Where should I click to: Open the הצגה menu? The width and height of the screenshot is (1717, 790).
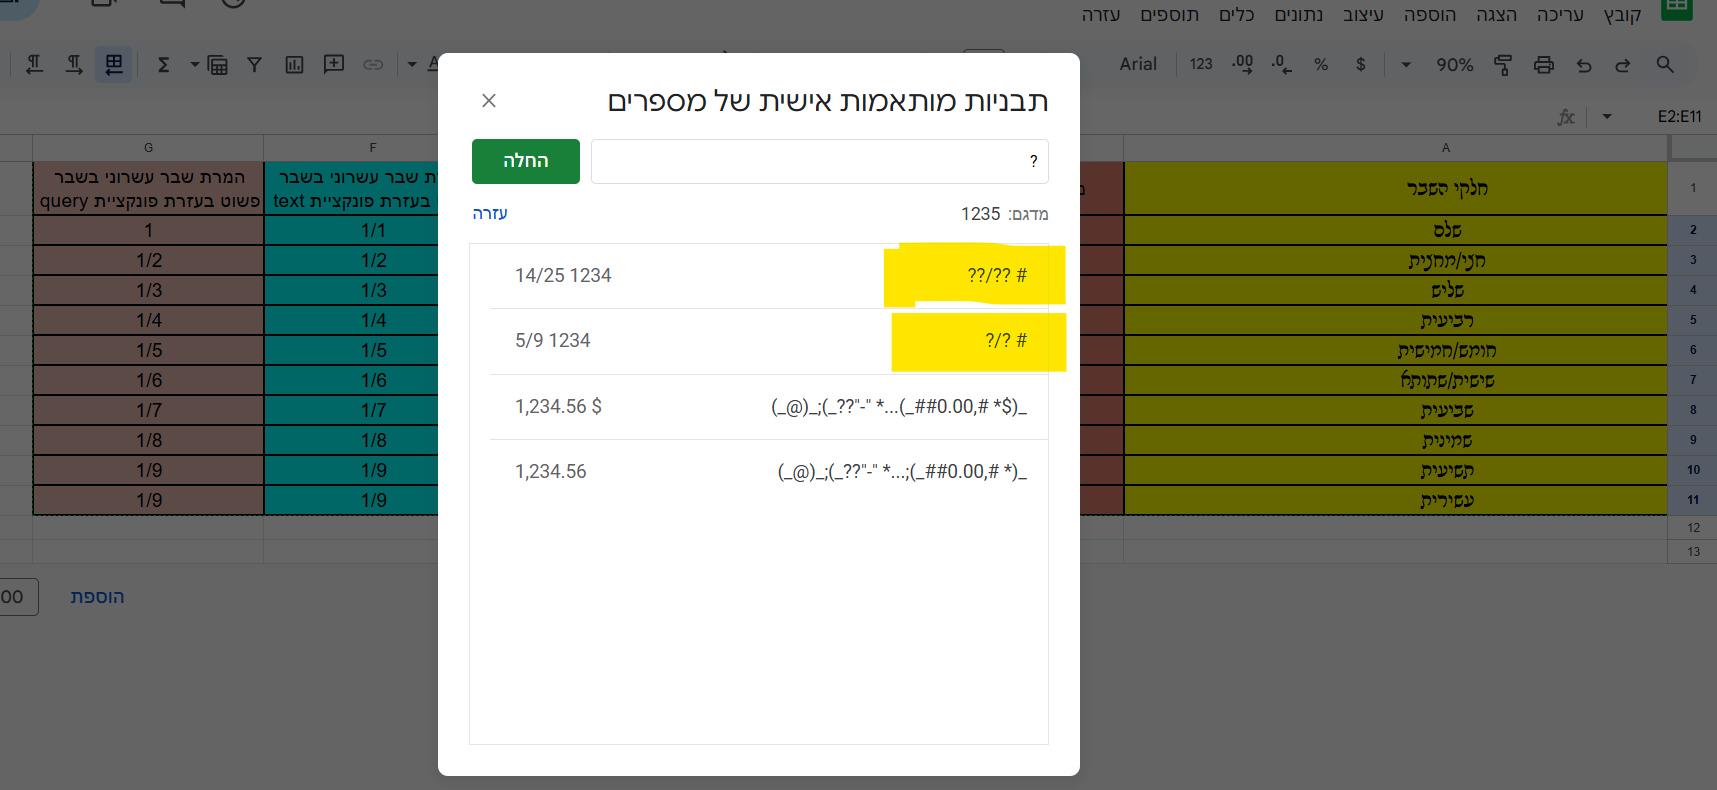1497,15
